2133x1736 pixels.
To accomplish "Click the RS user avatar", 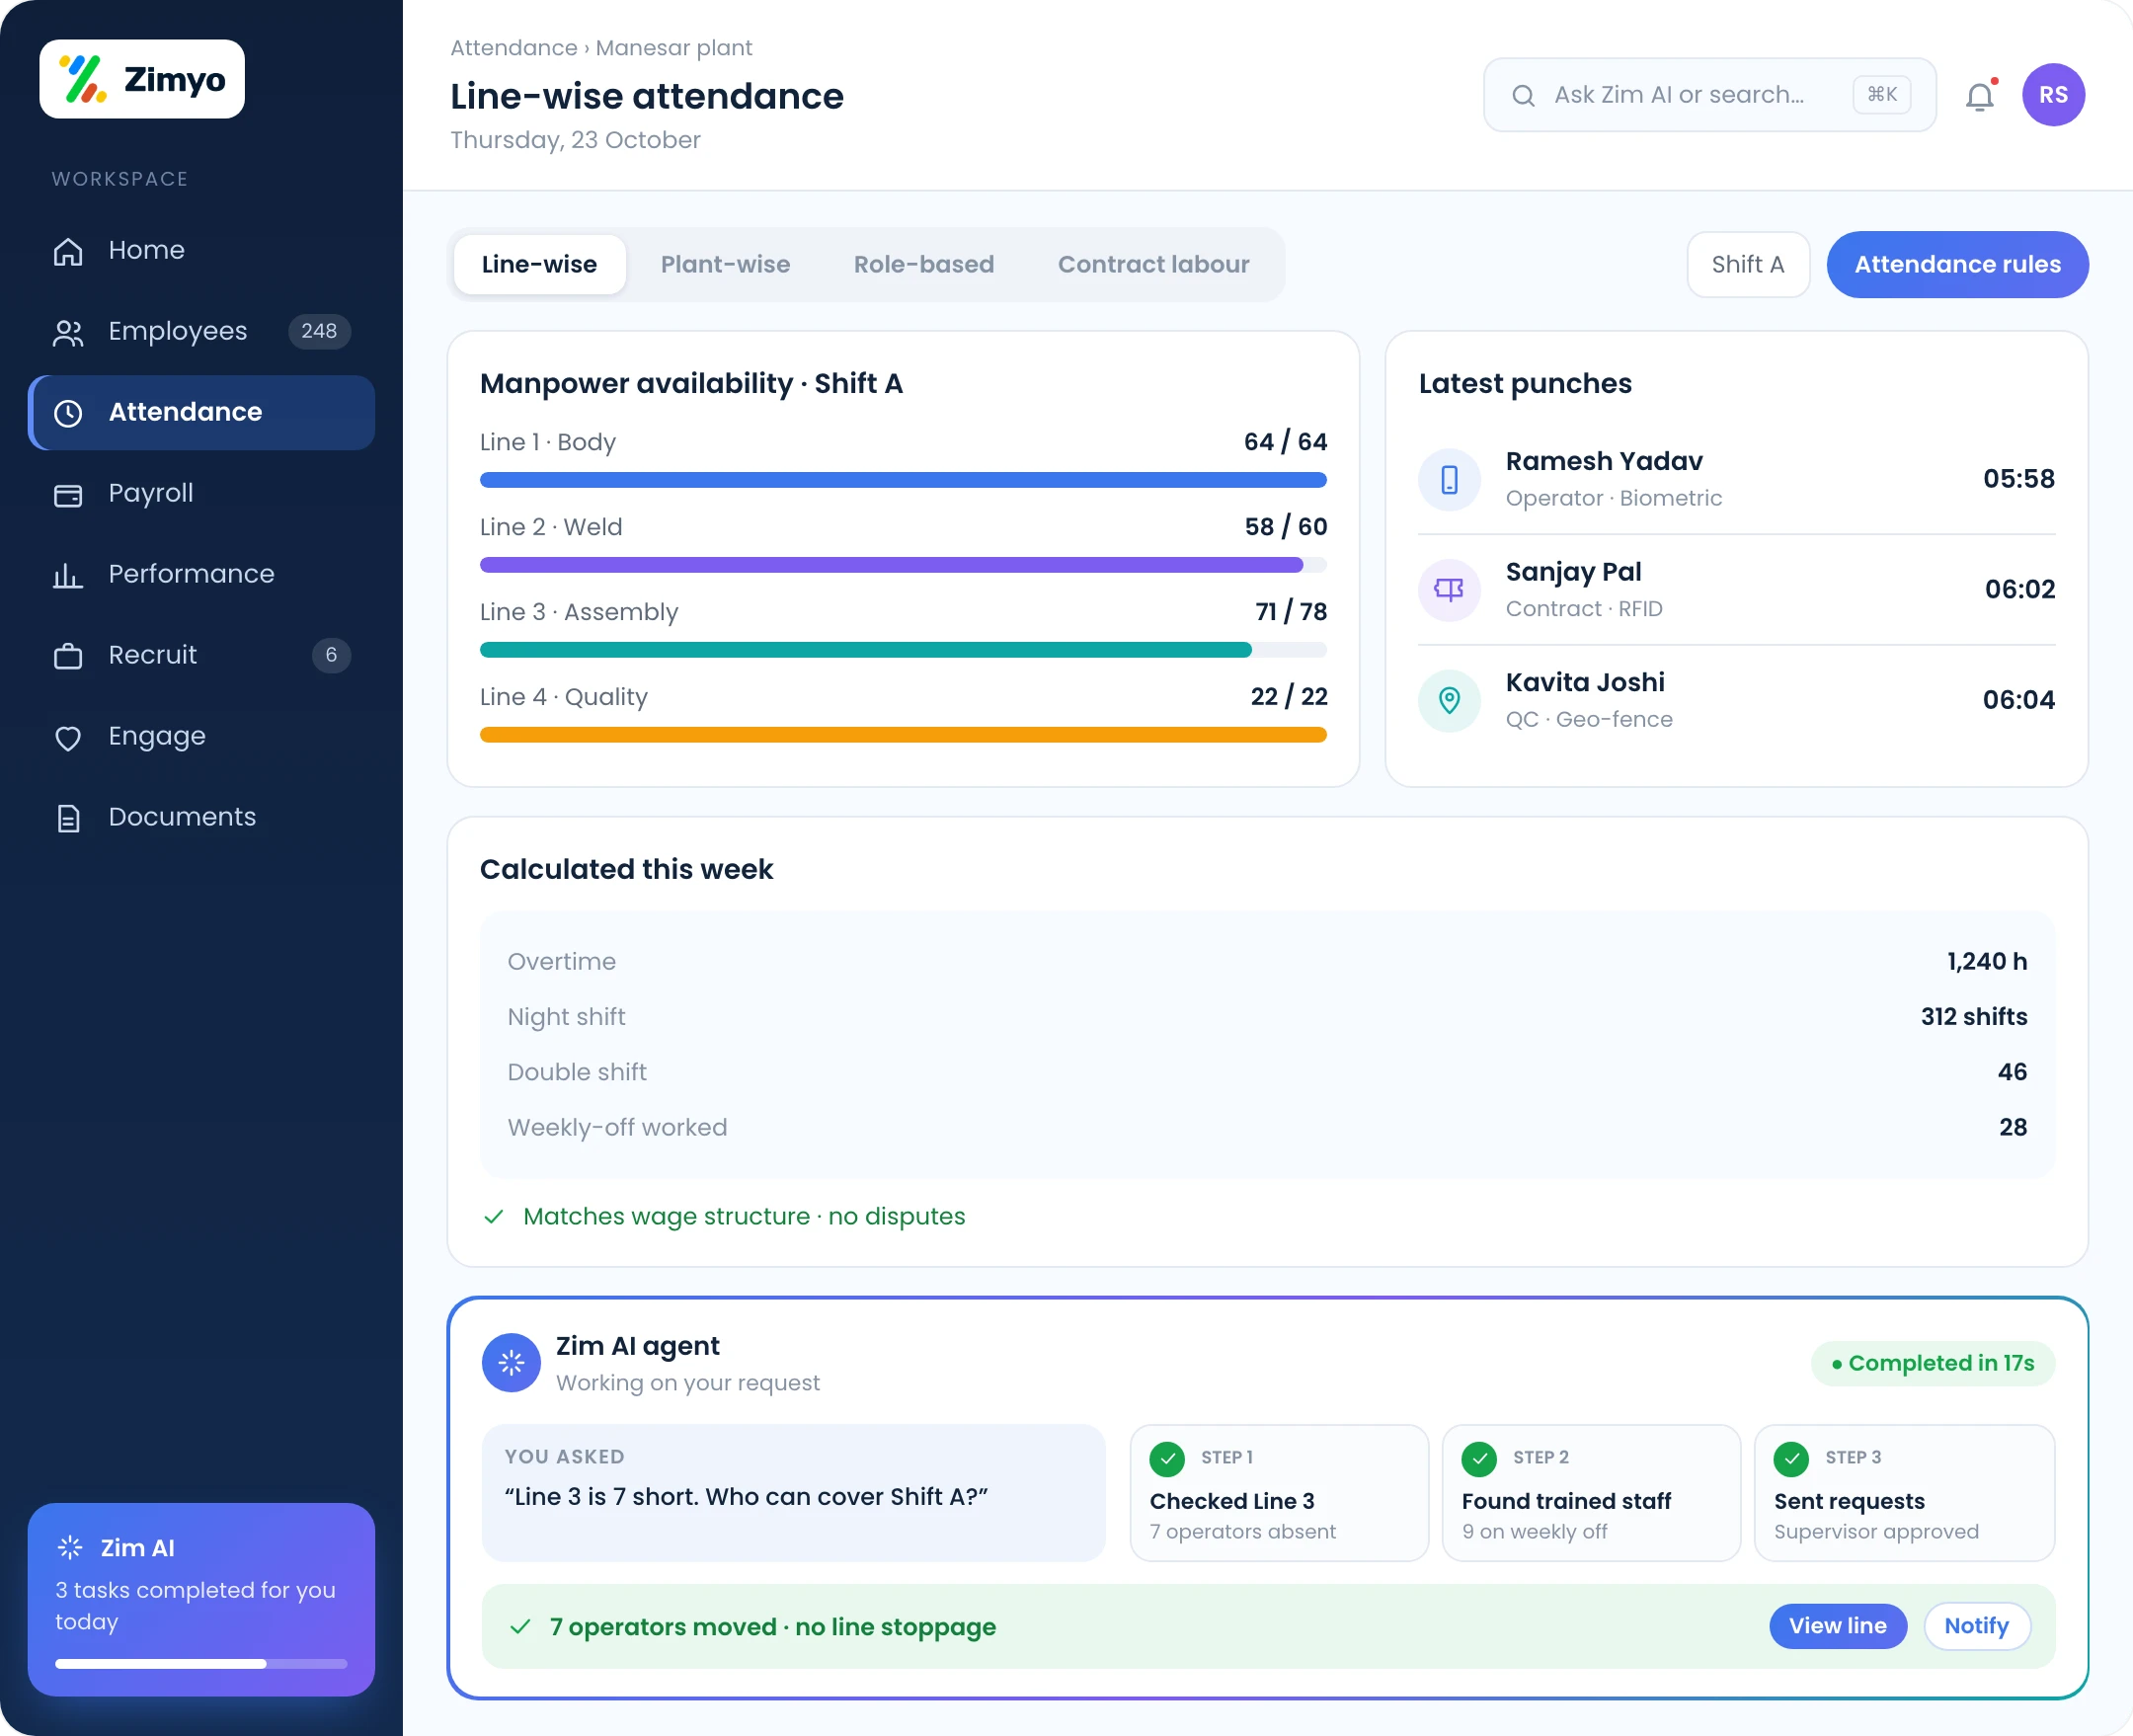I will [2053, 95].
